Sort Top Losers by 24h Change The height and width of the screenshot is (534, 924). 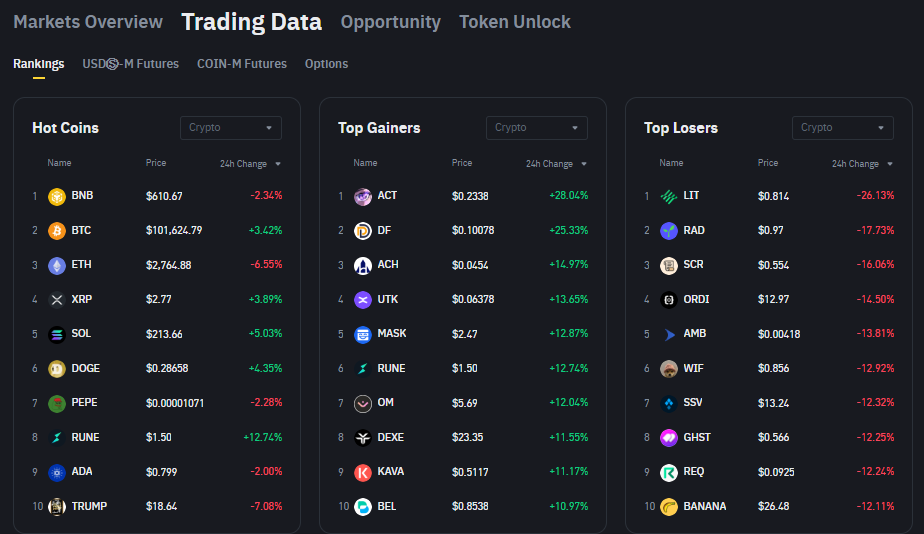[862, 163]
